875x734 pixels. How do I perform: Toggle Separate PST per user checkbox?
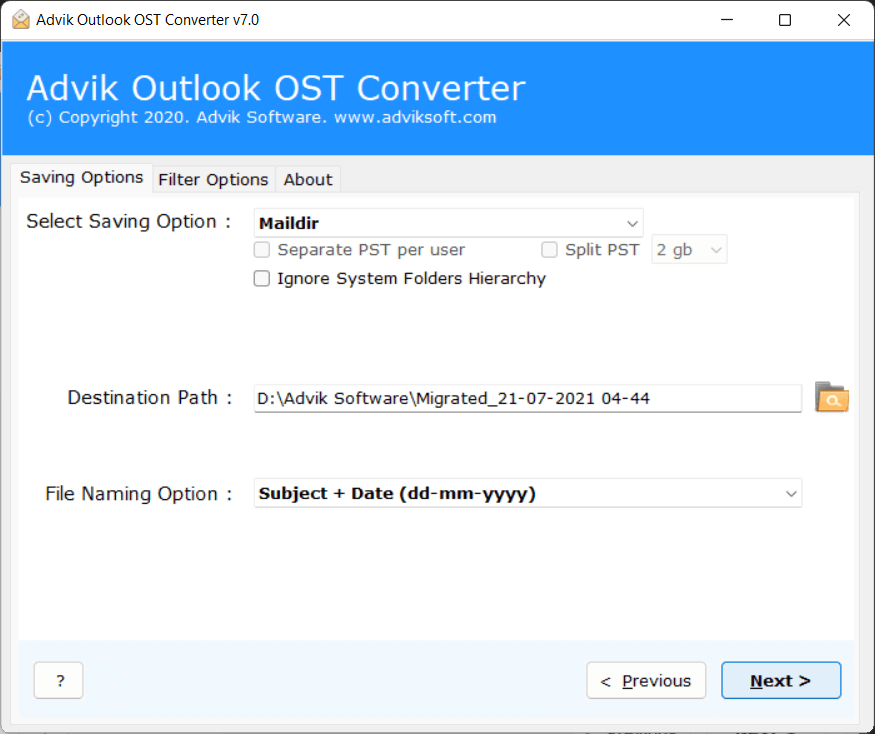(x=262, y=250)
